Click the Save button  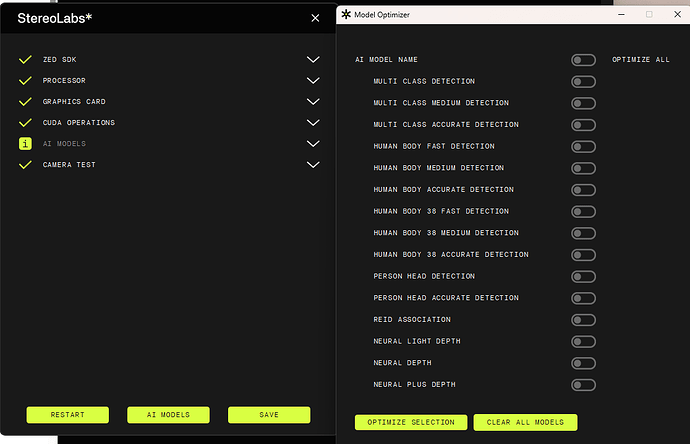269,415
